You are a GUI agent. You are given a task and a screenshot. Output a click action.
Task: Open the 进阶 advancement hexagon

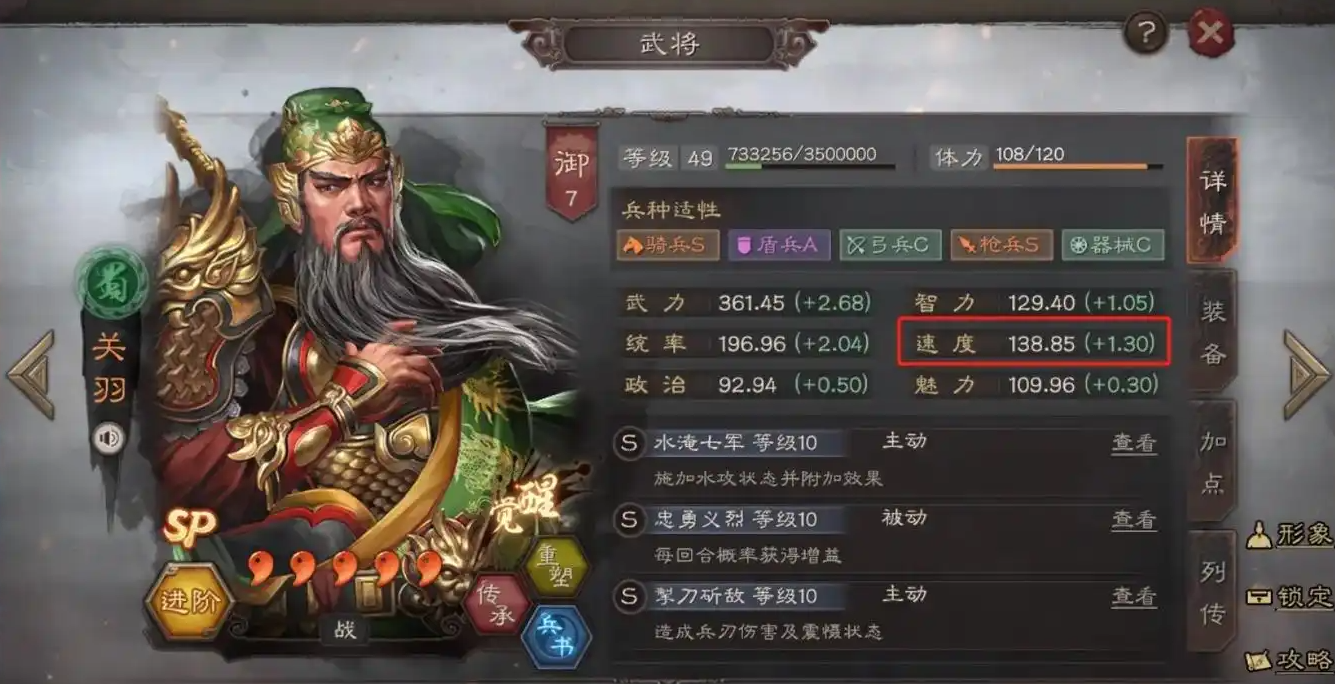pyautogui.click(x=190, y=601)
